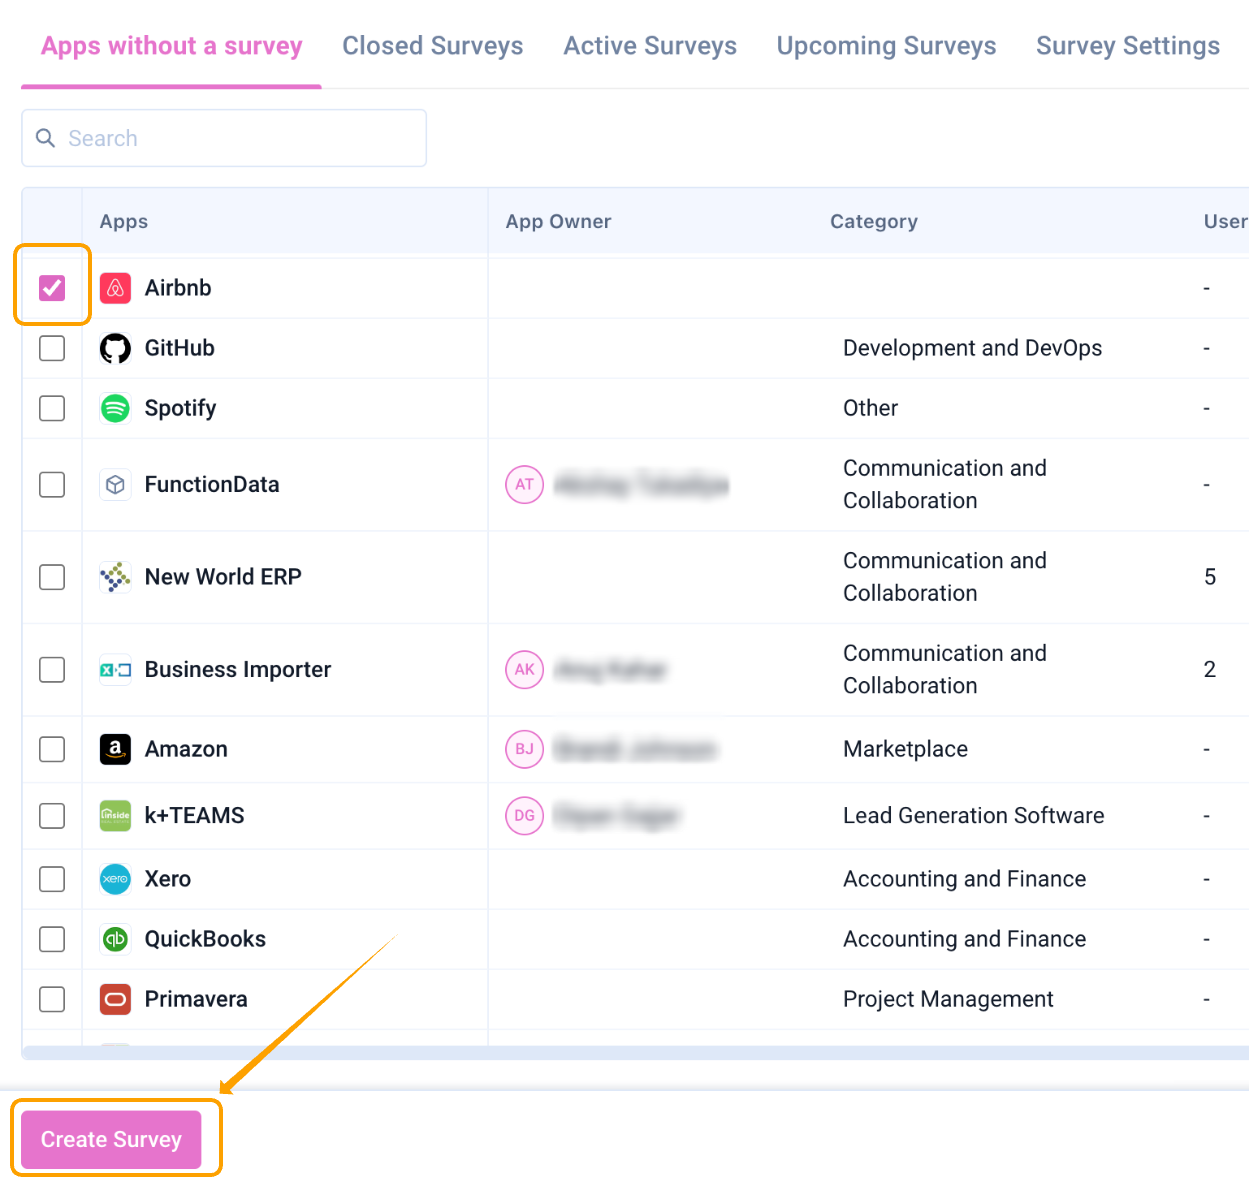Click the QuickBooks logo icon
The width and height of the screenshot is (1249, 1182).
tap(116, 939)
